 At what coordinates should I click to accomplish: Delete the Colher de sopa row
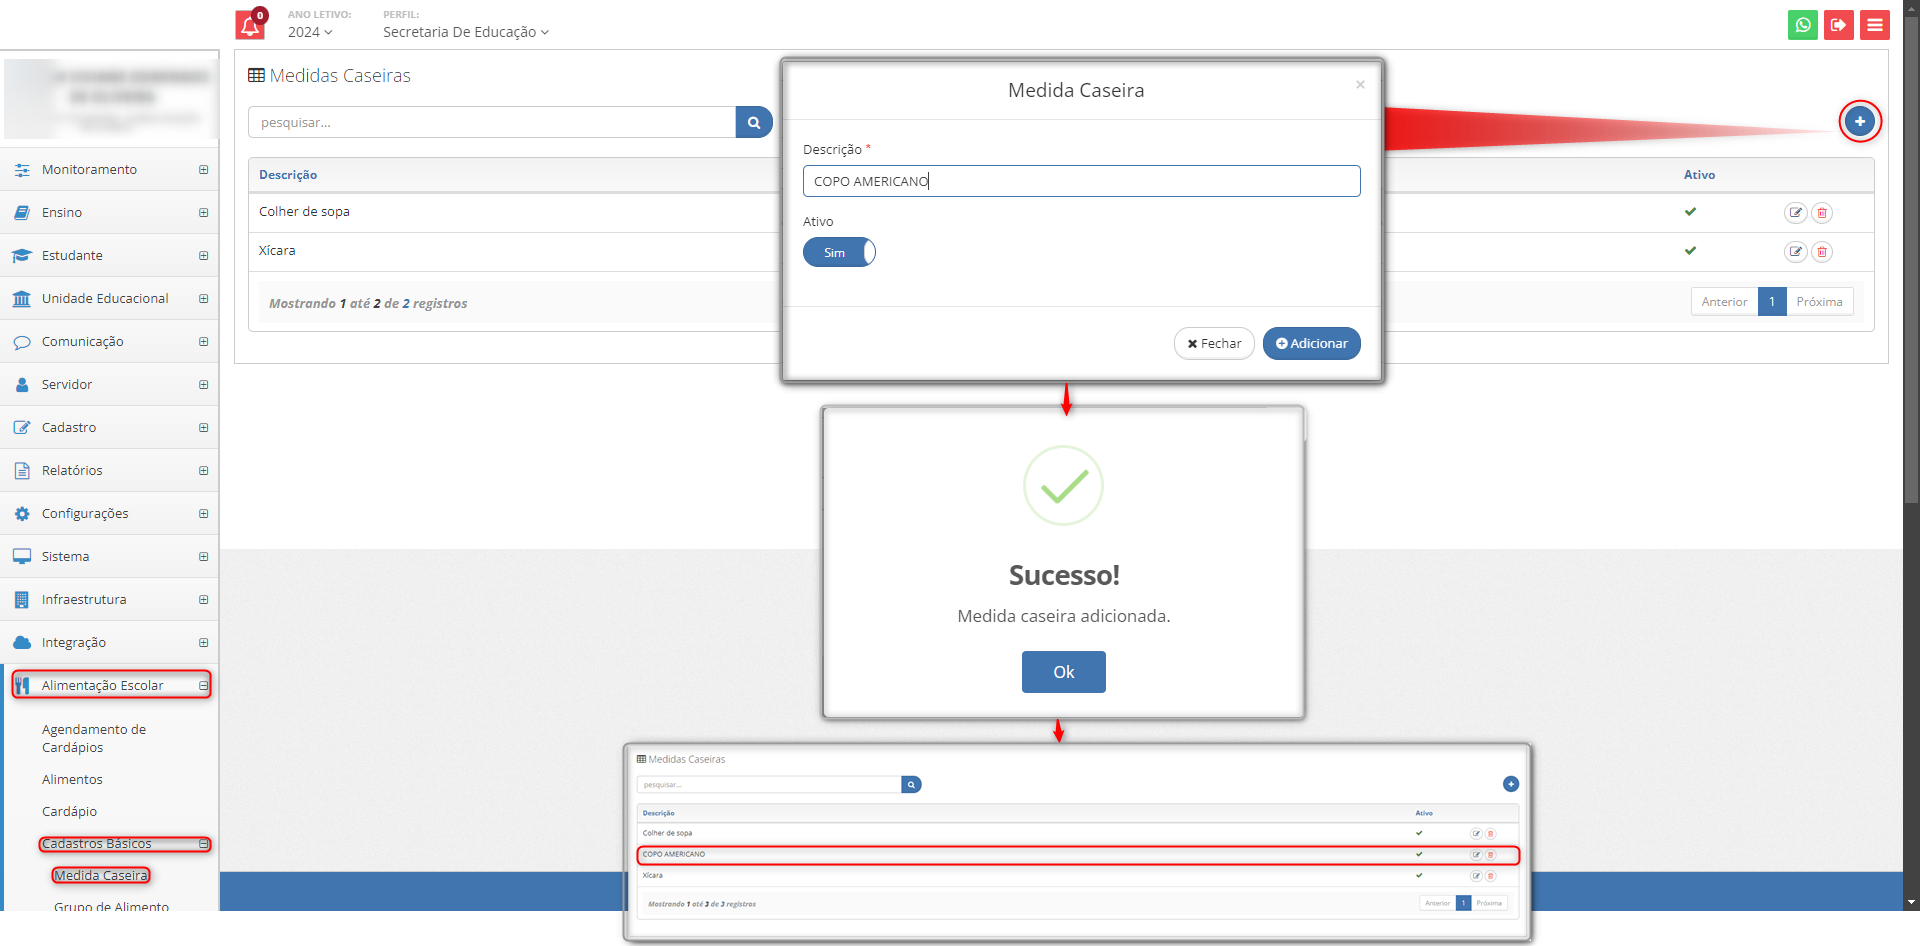[x=1822, y=212]
